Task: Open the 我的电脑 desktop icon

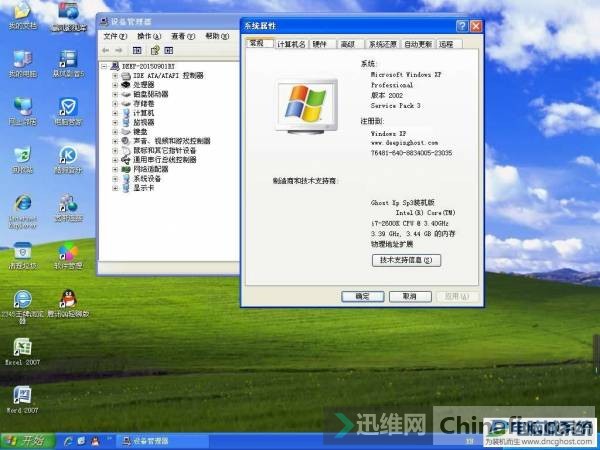Action: 23,63
